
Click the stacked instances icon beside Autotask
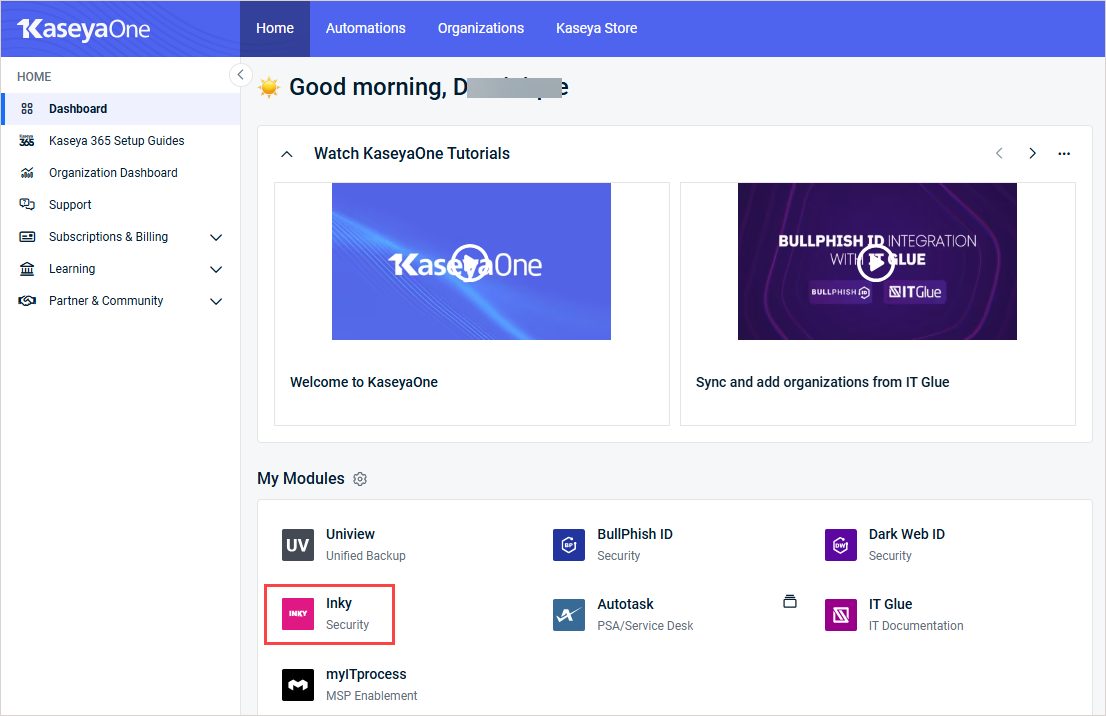(x=790, y=601)
